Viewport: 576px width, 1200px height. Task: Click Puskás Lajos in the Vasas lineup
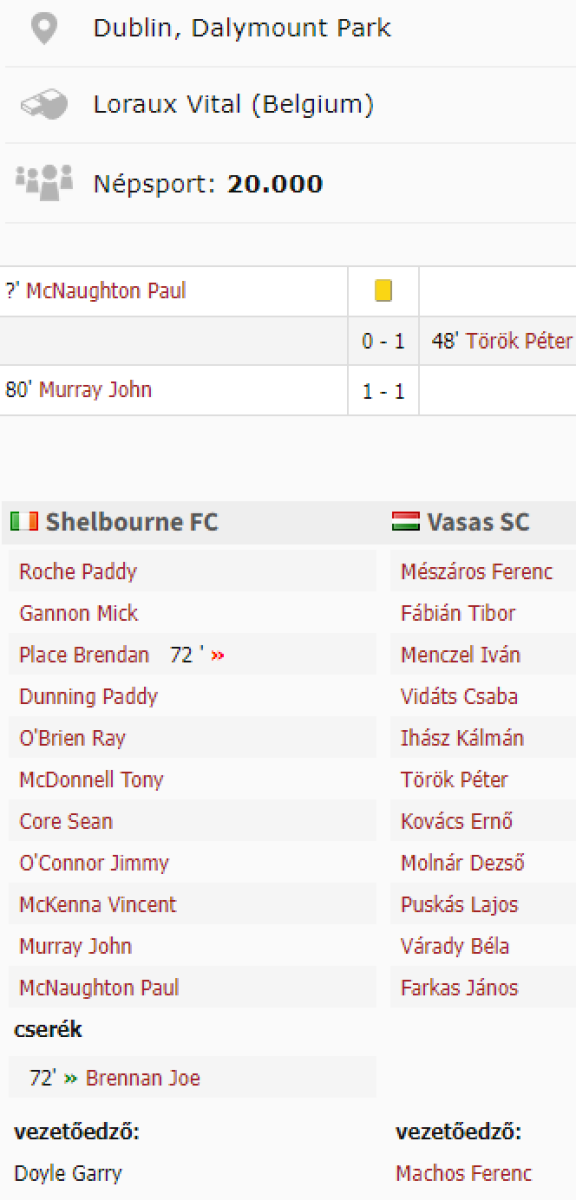pyautogui.click(x=460, y=904)
